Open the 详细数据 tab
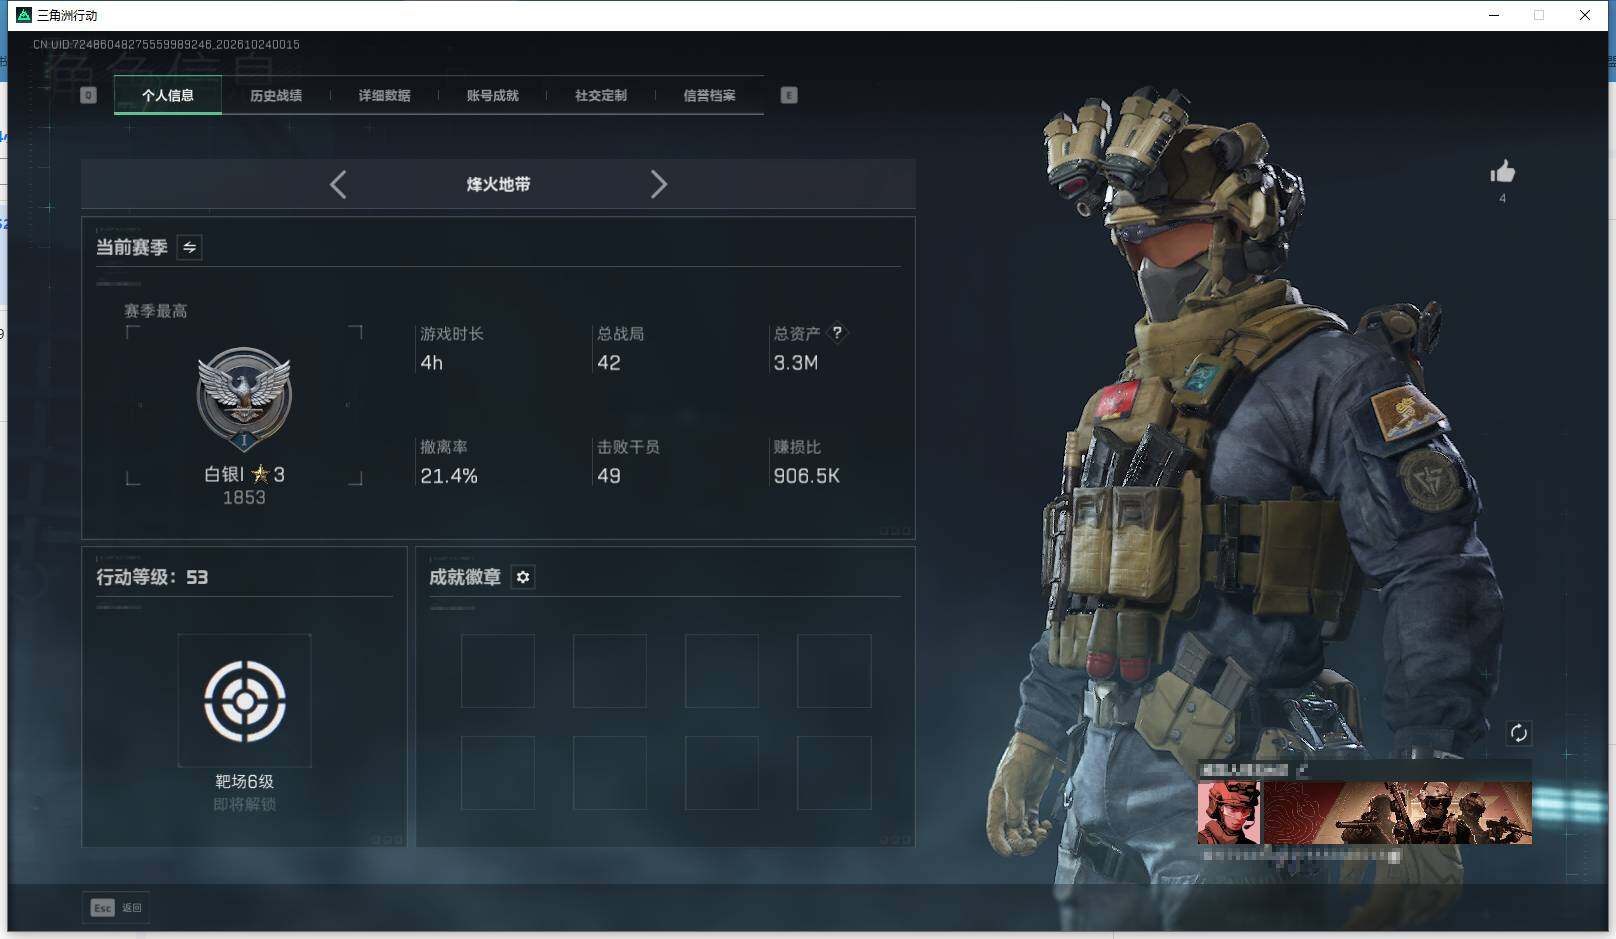The width and height of the screenshot is (1616, 939). point(384,95)
